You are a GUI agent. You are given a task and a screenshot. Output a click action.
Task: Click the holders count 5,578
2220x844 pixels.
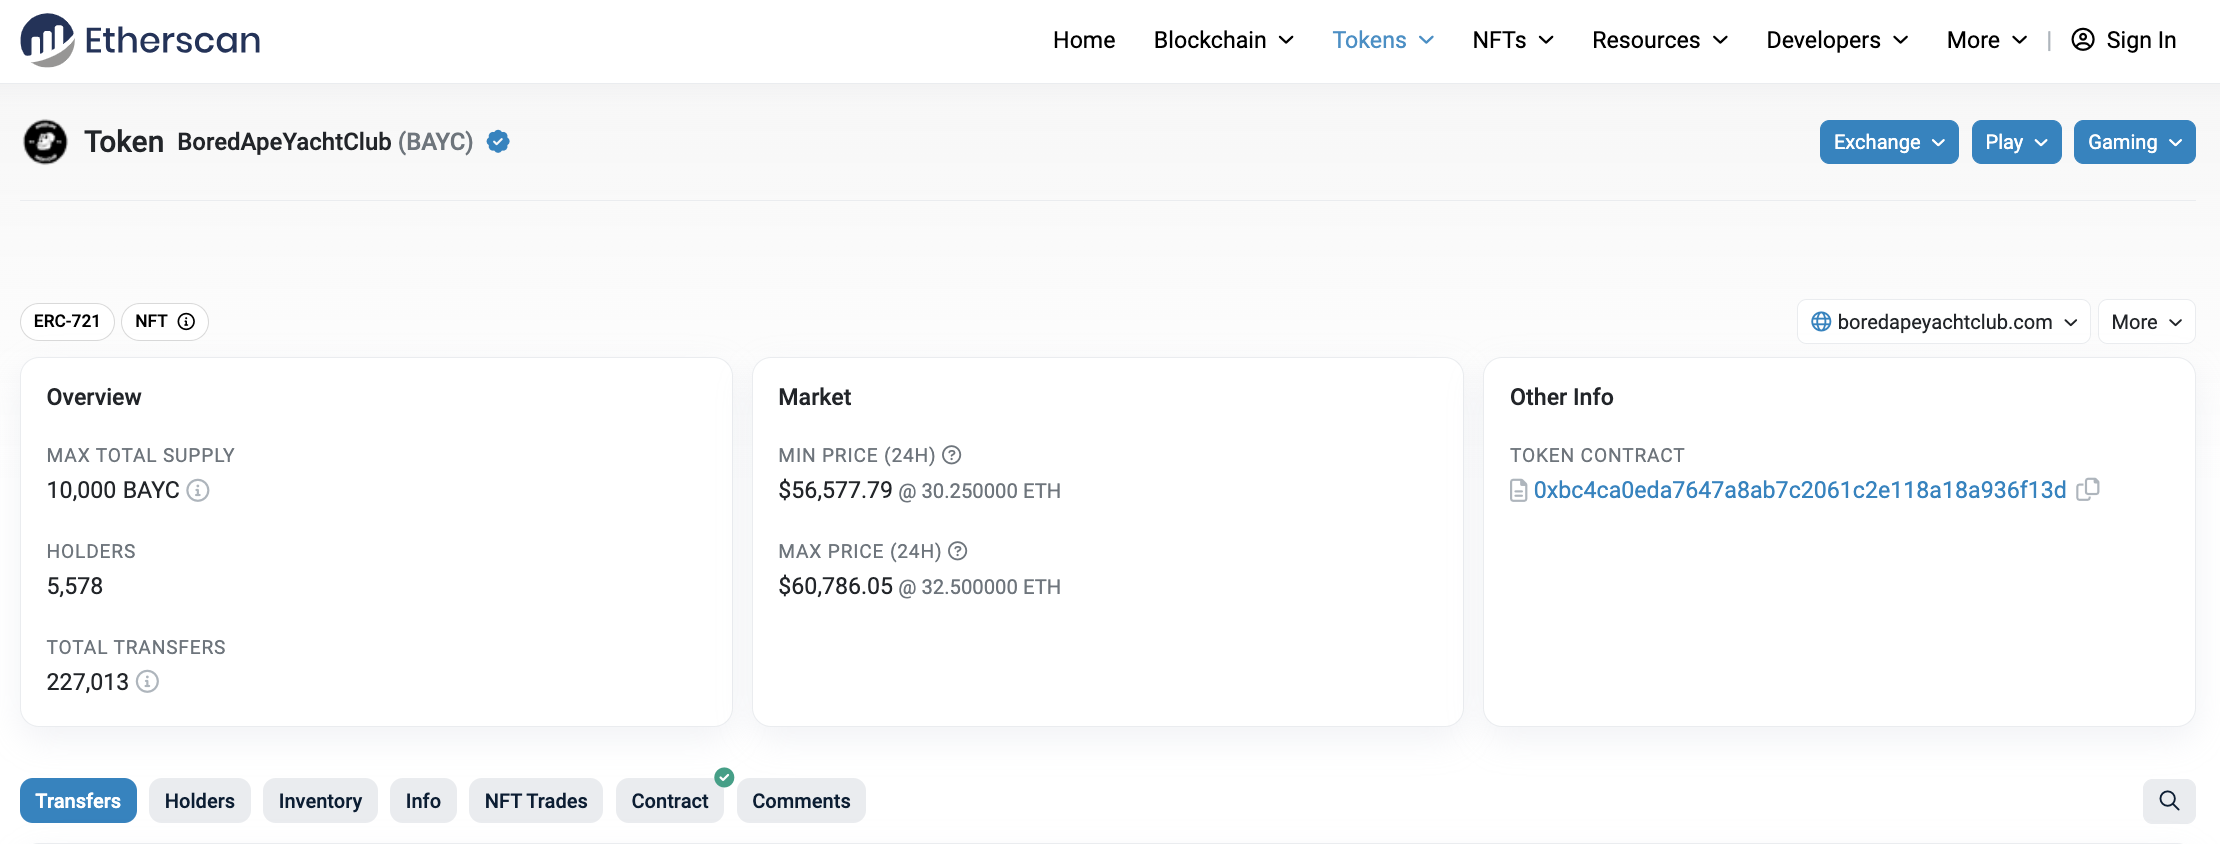click(x=75, y=586)
